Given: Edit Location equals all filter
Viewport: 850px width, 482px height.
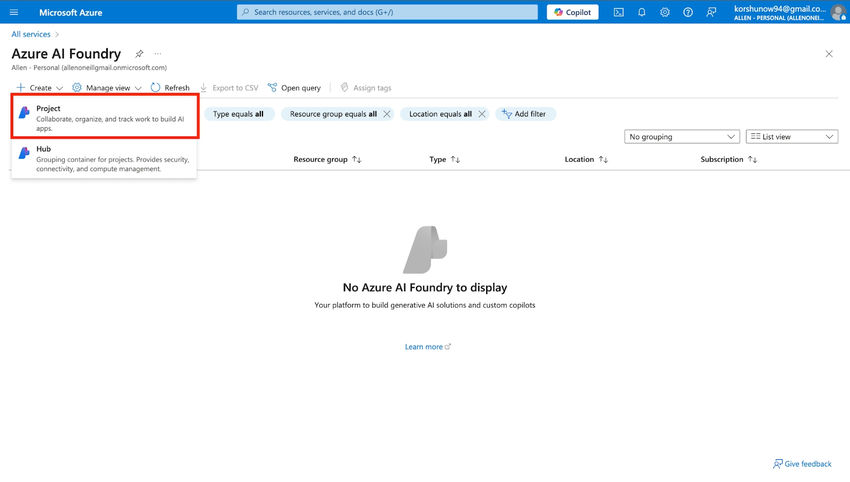Looking at the screenshot, I should pyautogui.click(x=440, y=114).
